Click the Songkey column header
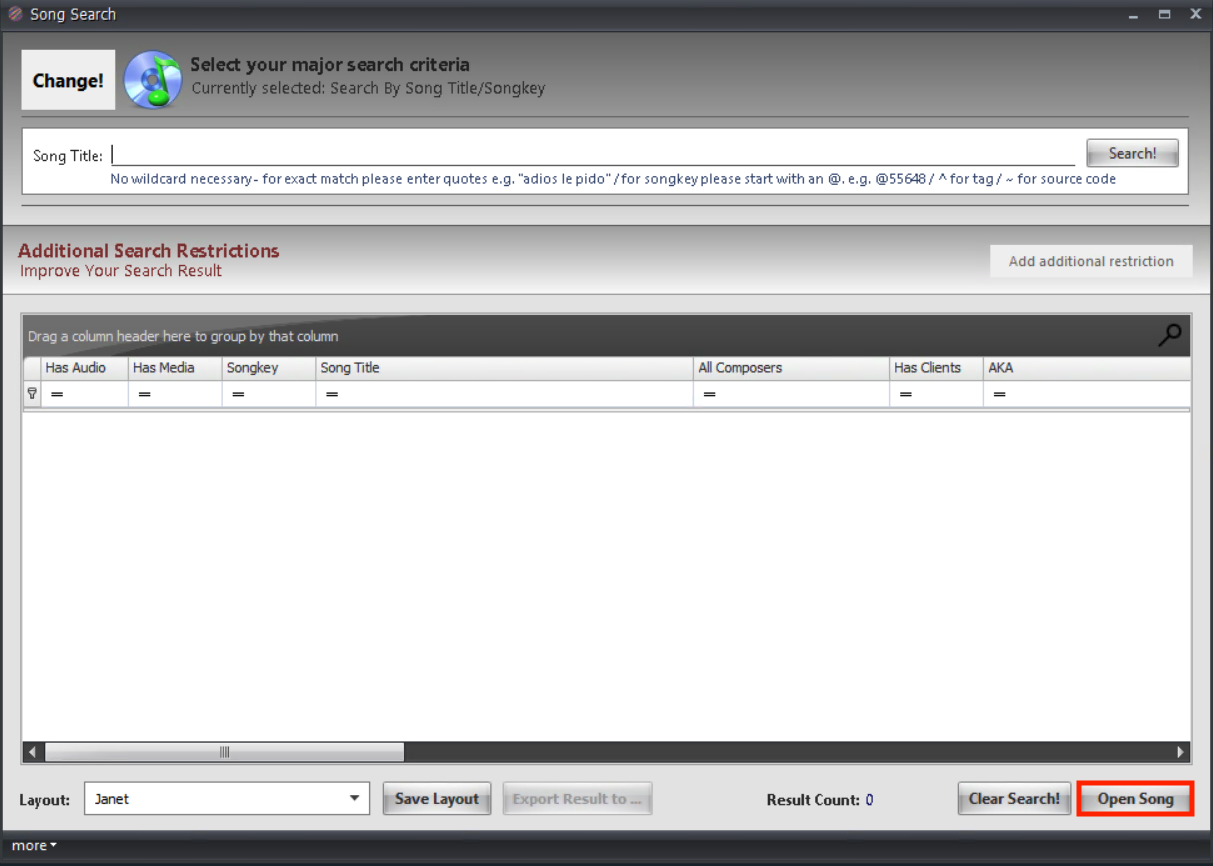 268,368
